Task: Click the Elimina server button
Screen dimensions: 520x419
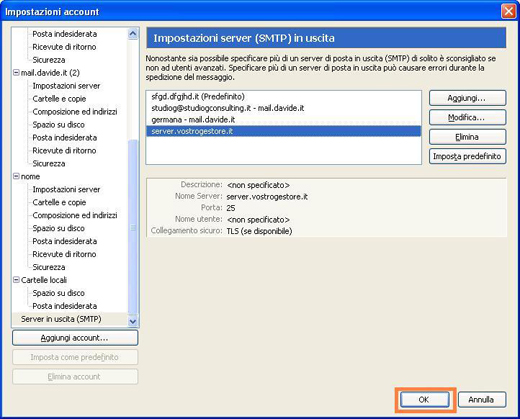Action: pos(467,137)
